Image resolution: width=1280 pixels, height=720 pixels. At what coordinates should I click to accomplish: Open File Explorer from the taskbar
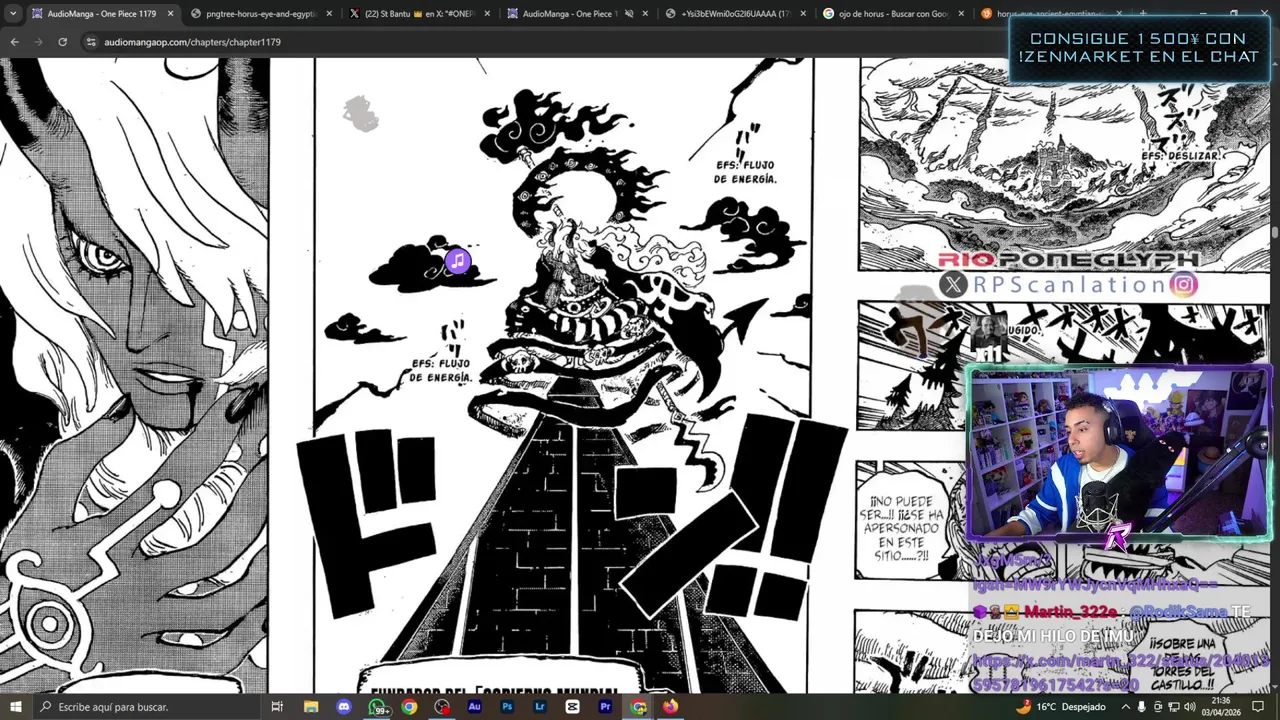[x=310, y=707]
